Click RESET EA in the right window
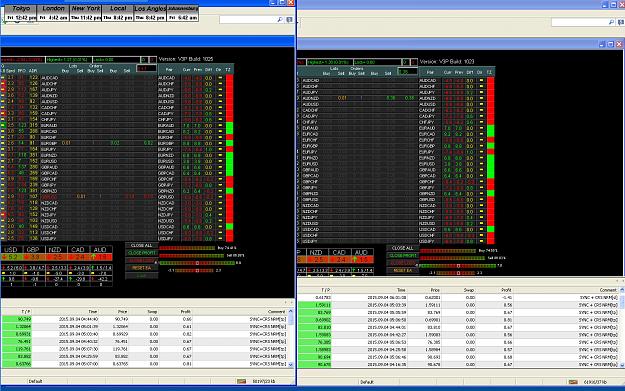This screenshot has width=625, height=391. pos(403,271)
